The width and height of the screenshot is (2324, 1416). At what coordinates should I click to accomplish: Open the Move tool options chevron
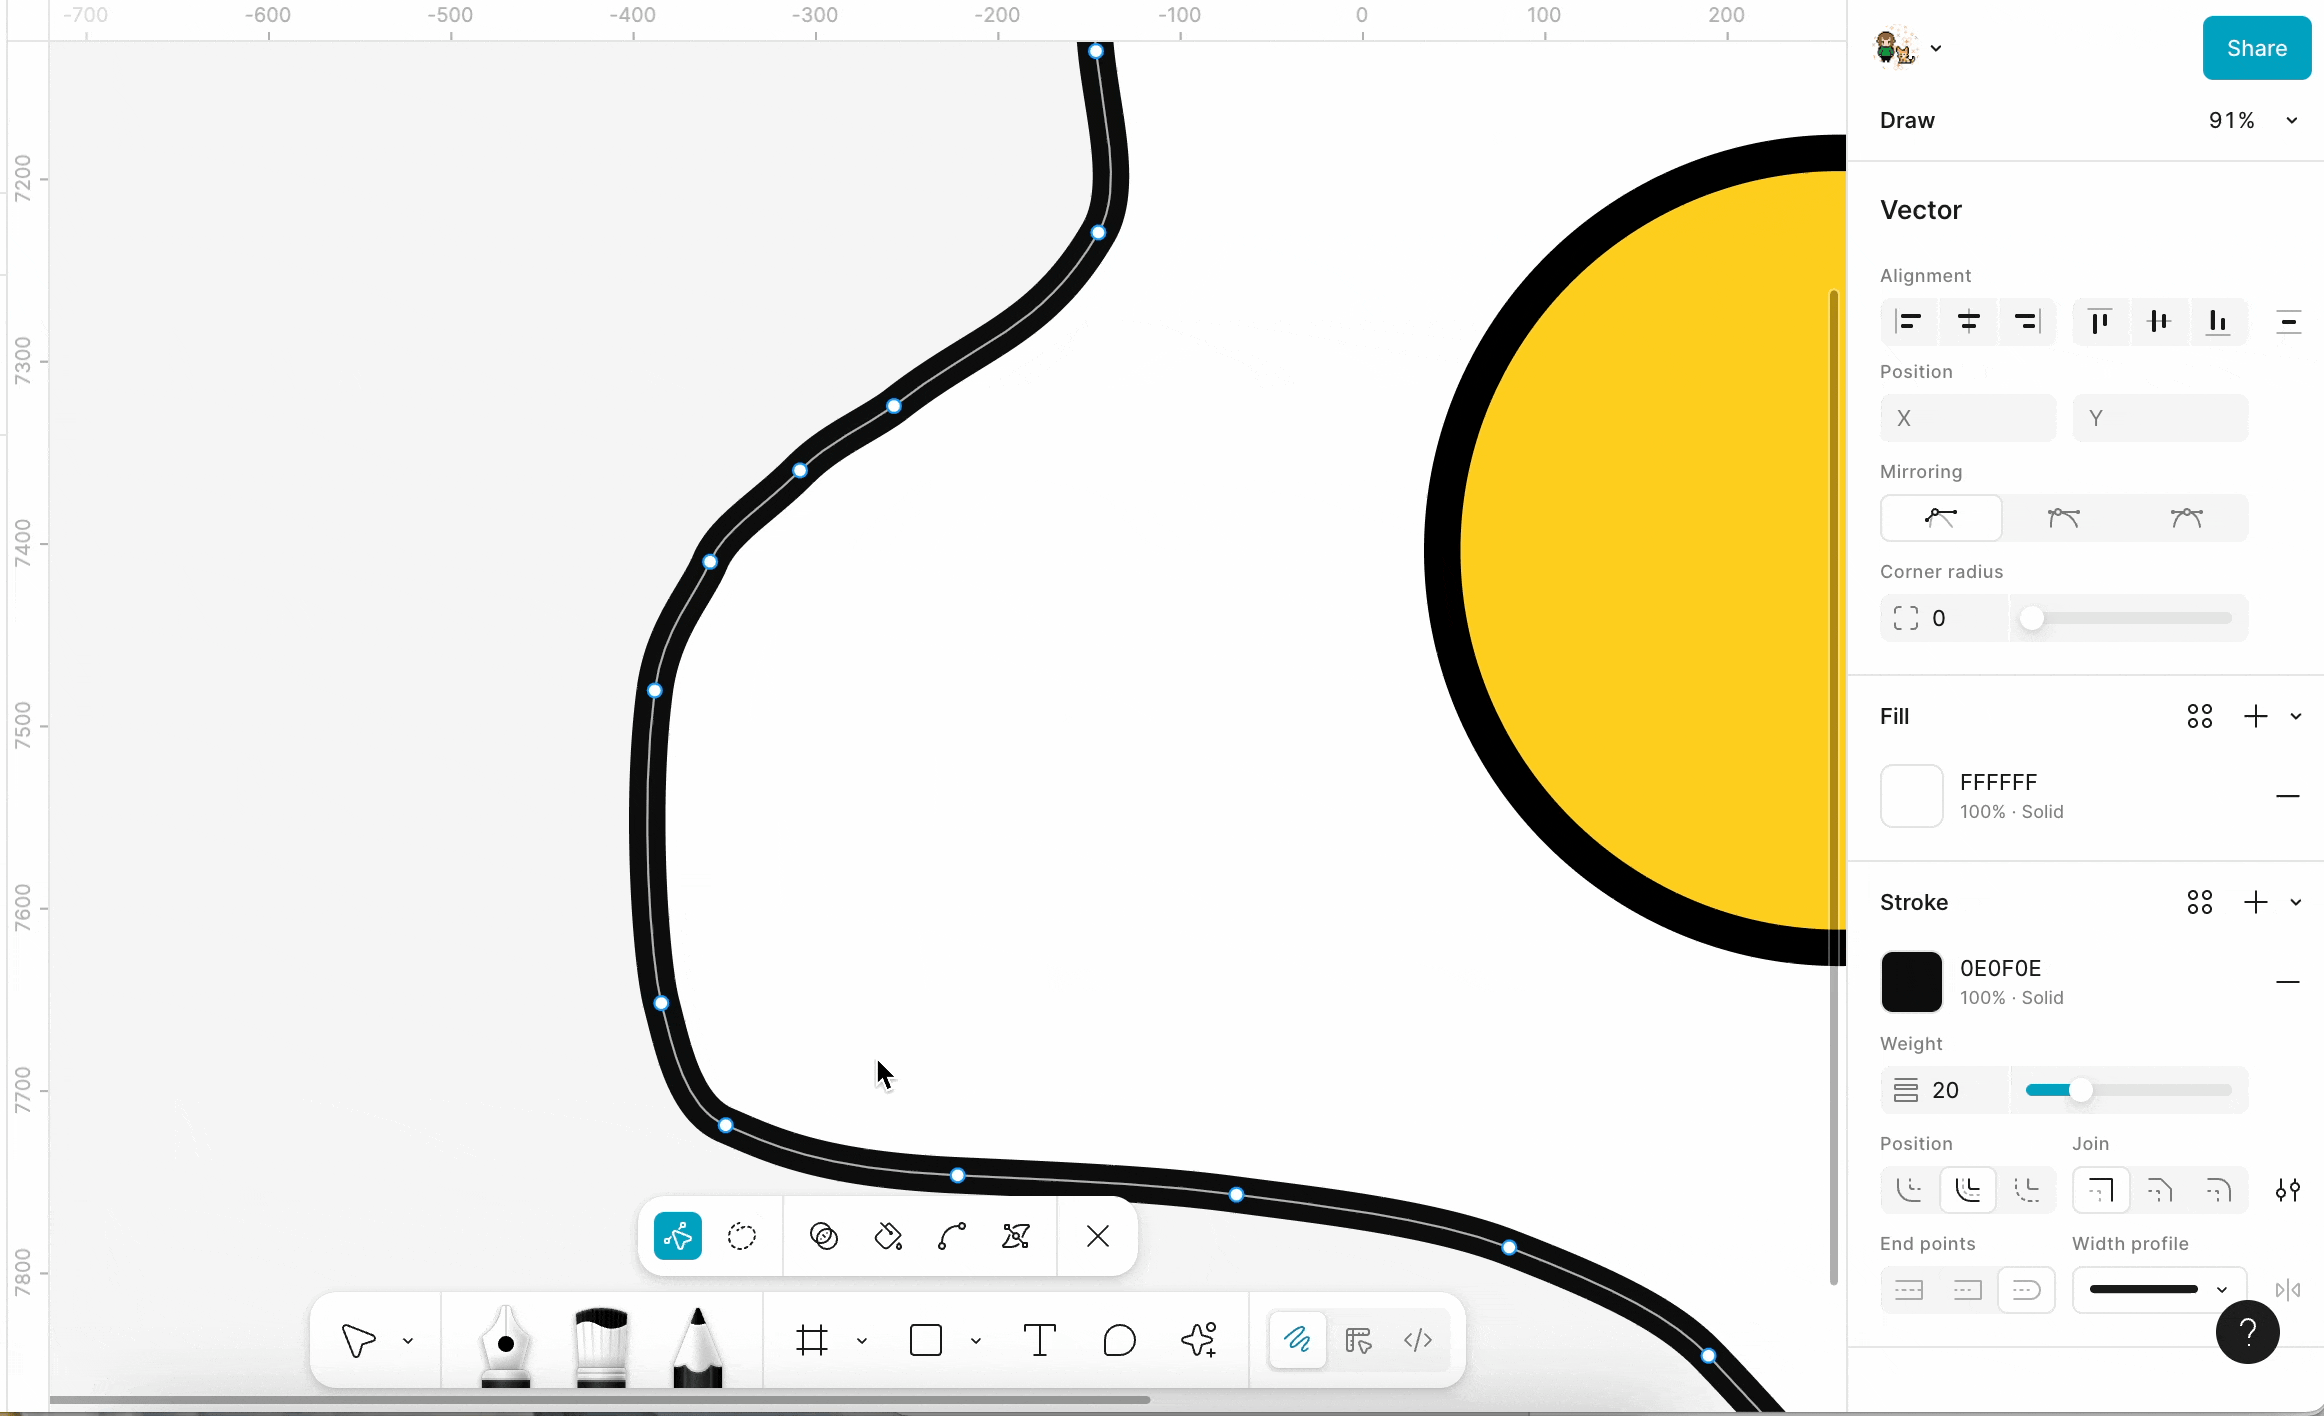(x=408, y=1341)
